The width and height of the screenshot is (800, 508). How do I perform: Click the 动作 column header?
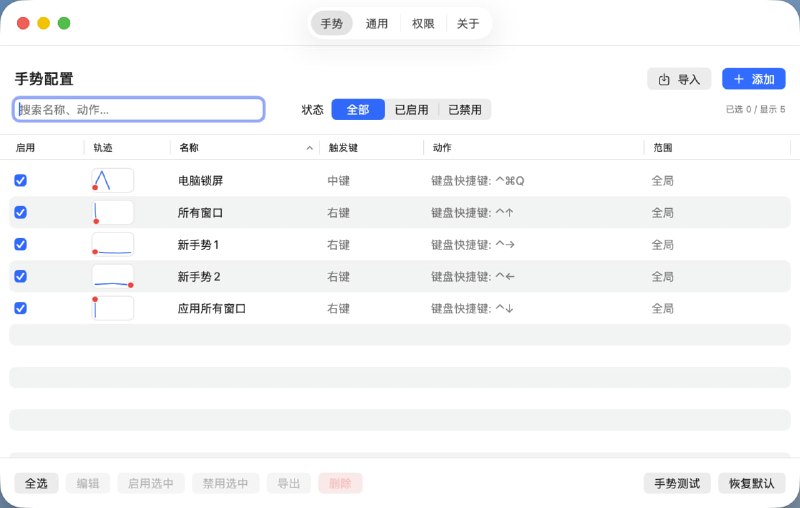pos(442,147)
